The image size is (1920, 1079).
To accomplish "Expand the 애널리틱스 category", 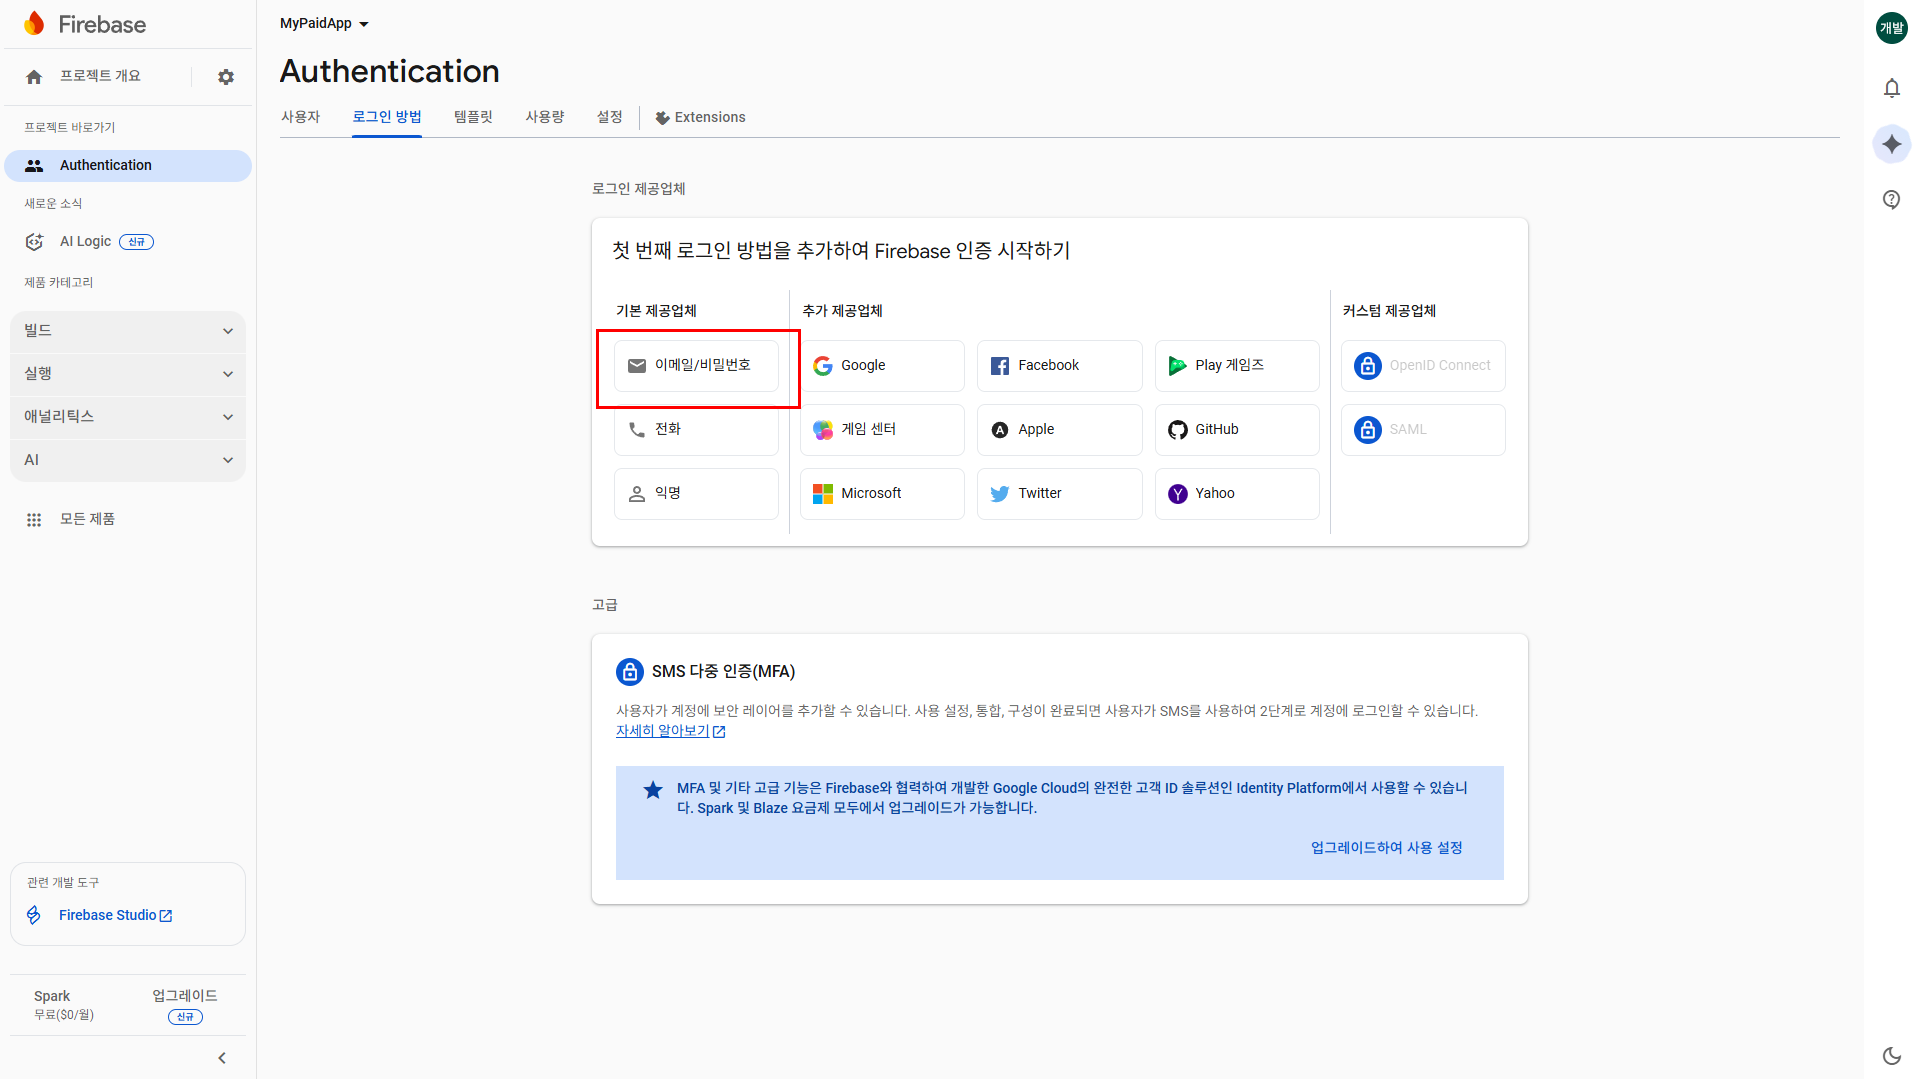I will [128, 417].
